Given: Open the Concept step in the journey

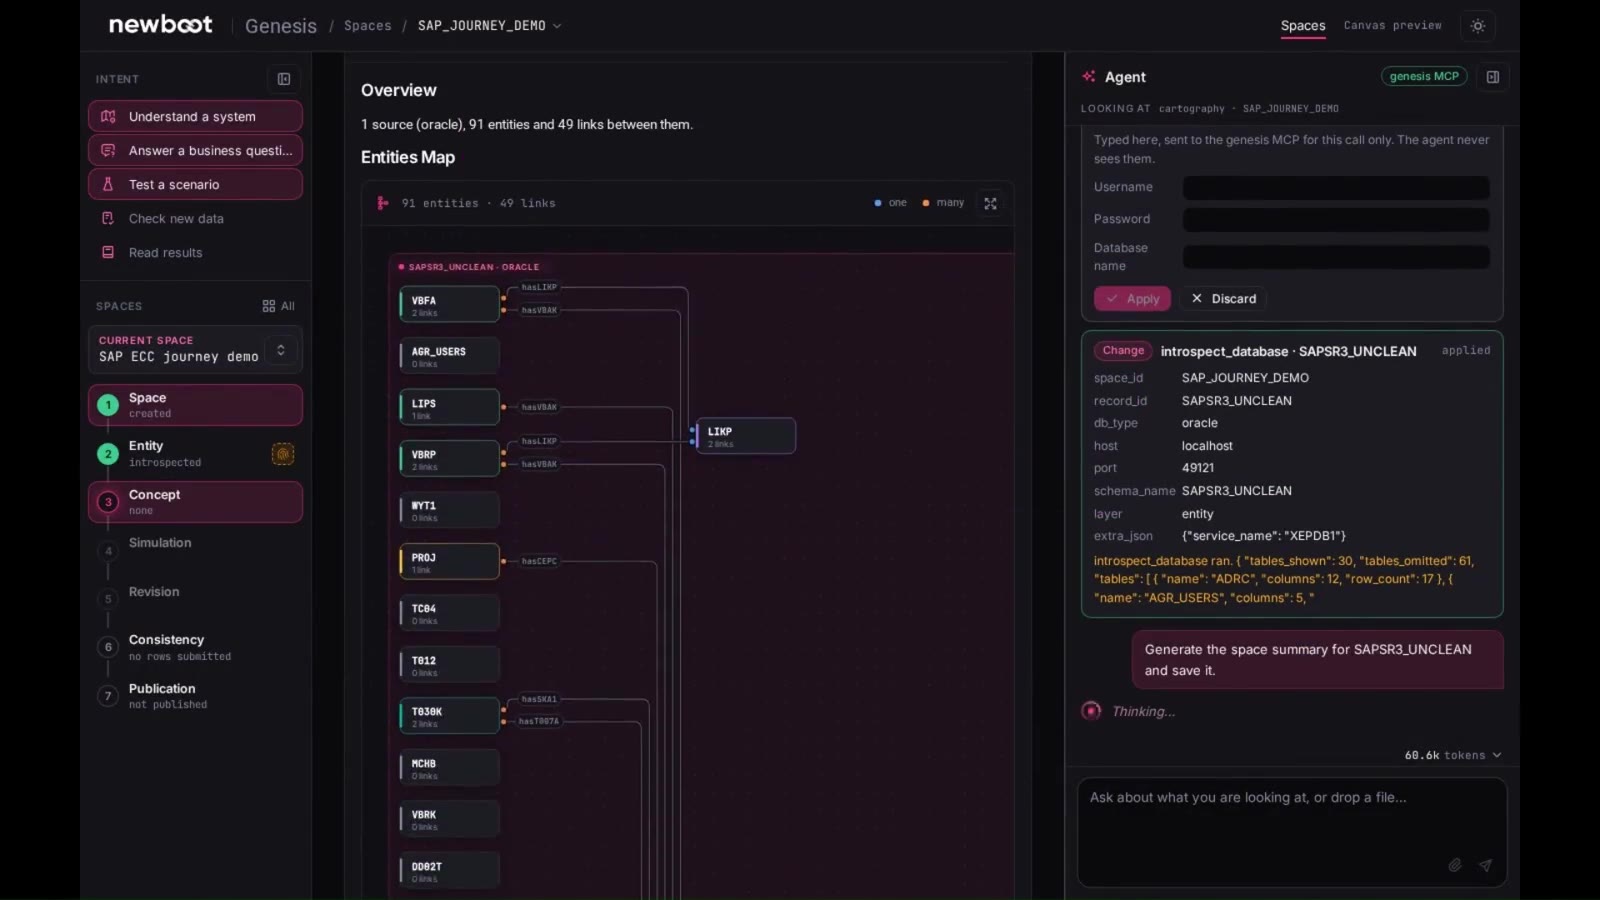Looking at the screenshot, I should coord(195,502).
